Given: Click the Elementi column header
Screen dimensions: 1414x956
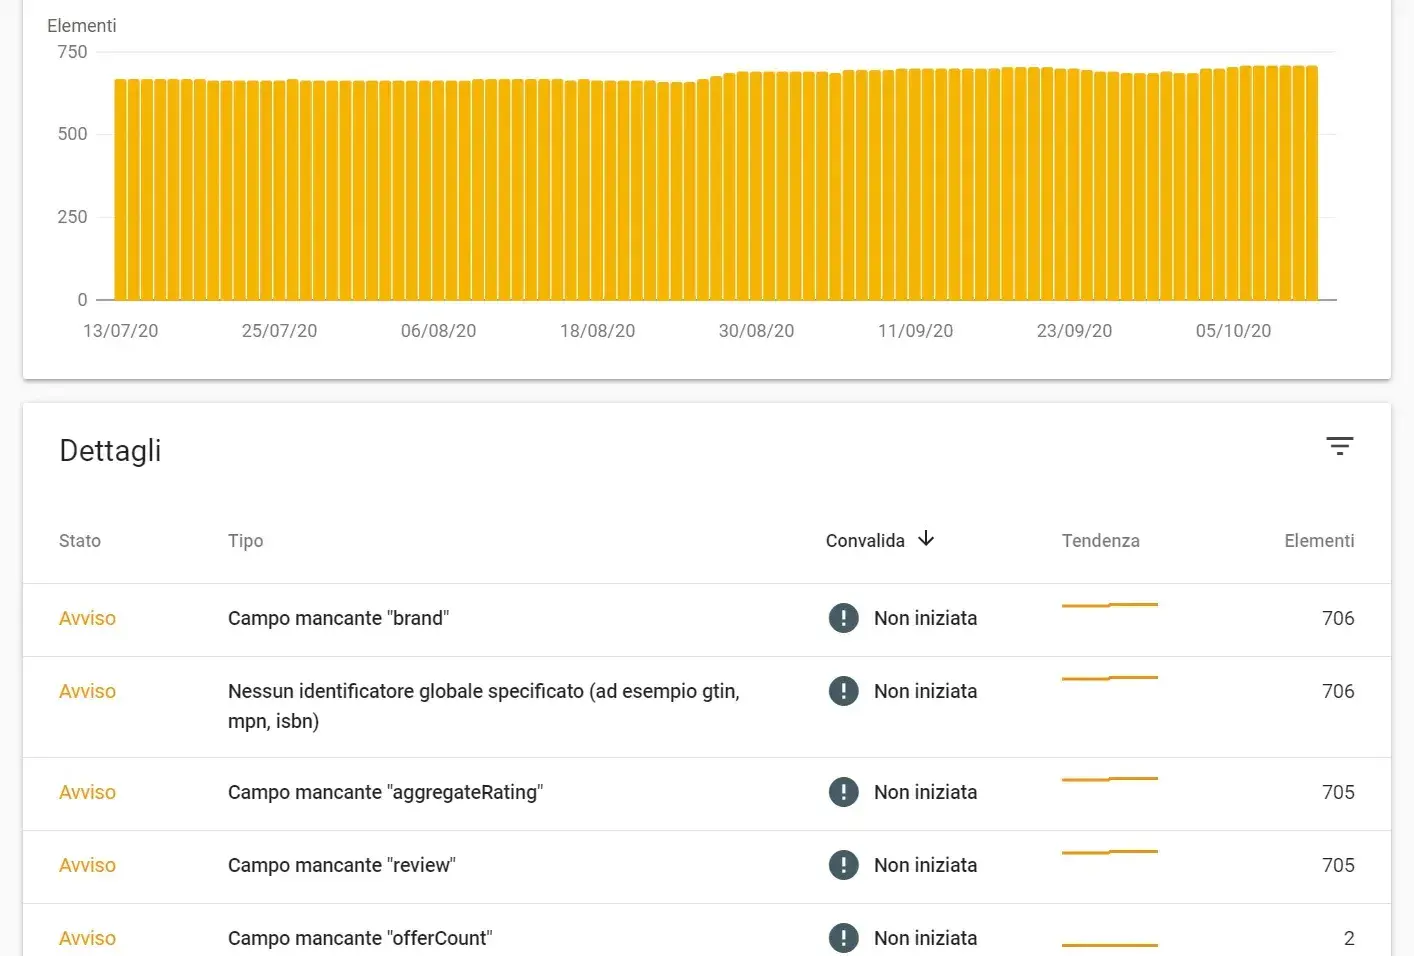Looking at the screenshot, I should coord(1319,541).
